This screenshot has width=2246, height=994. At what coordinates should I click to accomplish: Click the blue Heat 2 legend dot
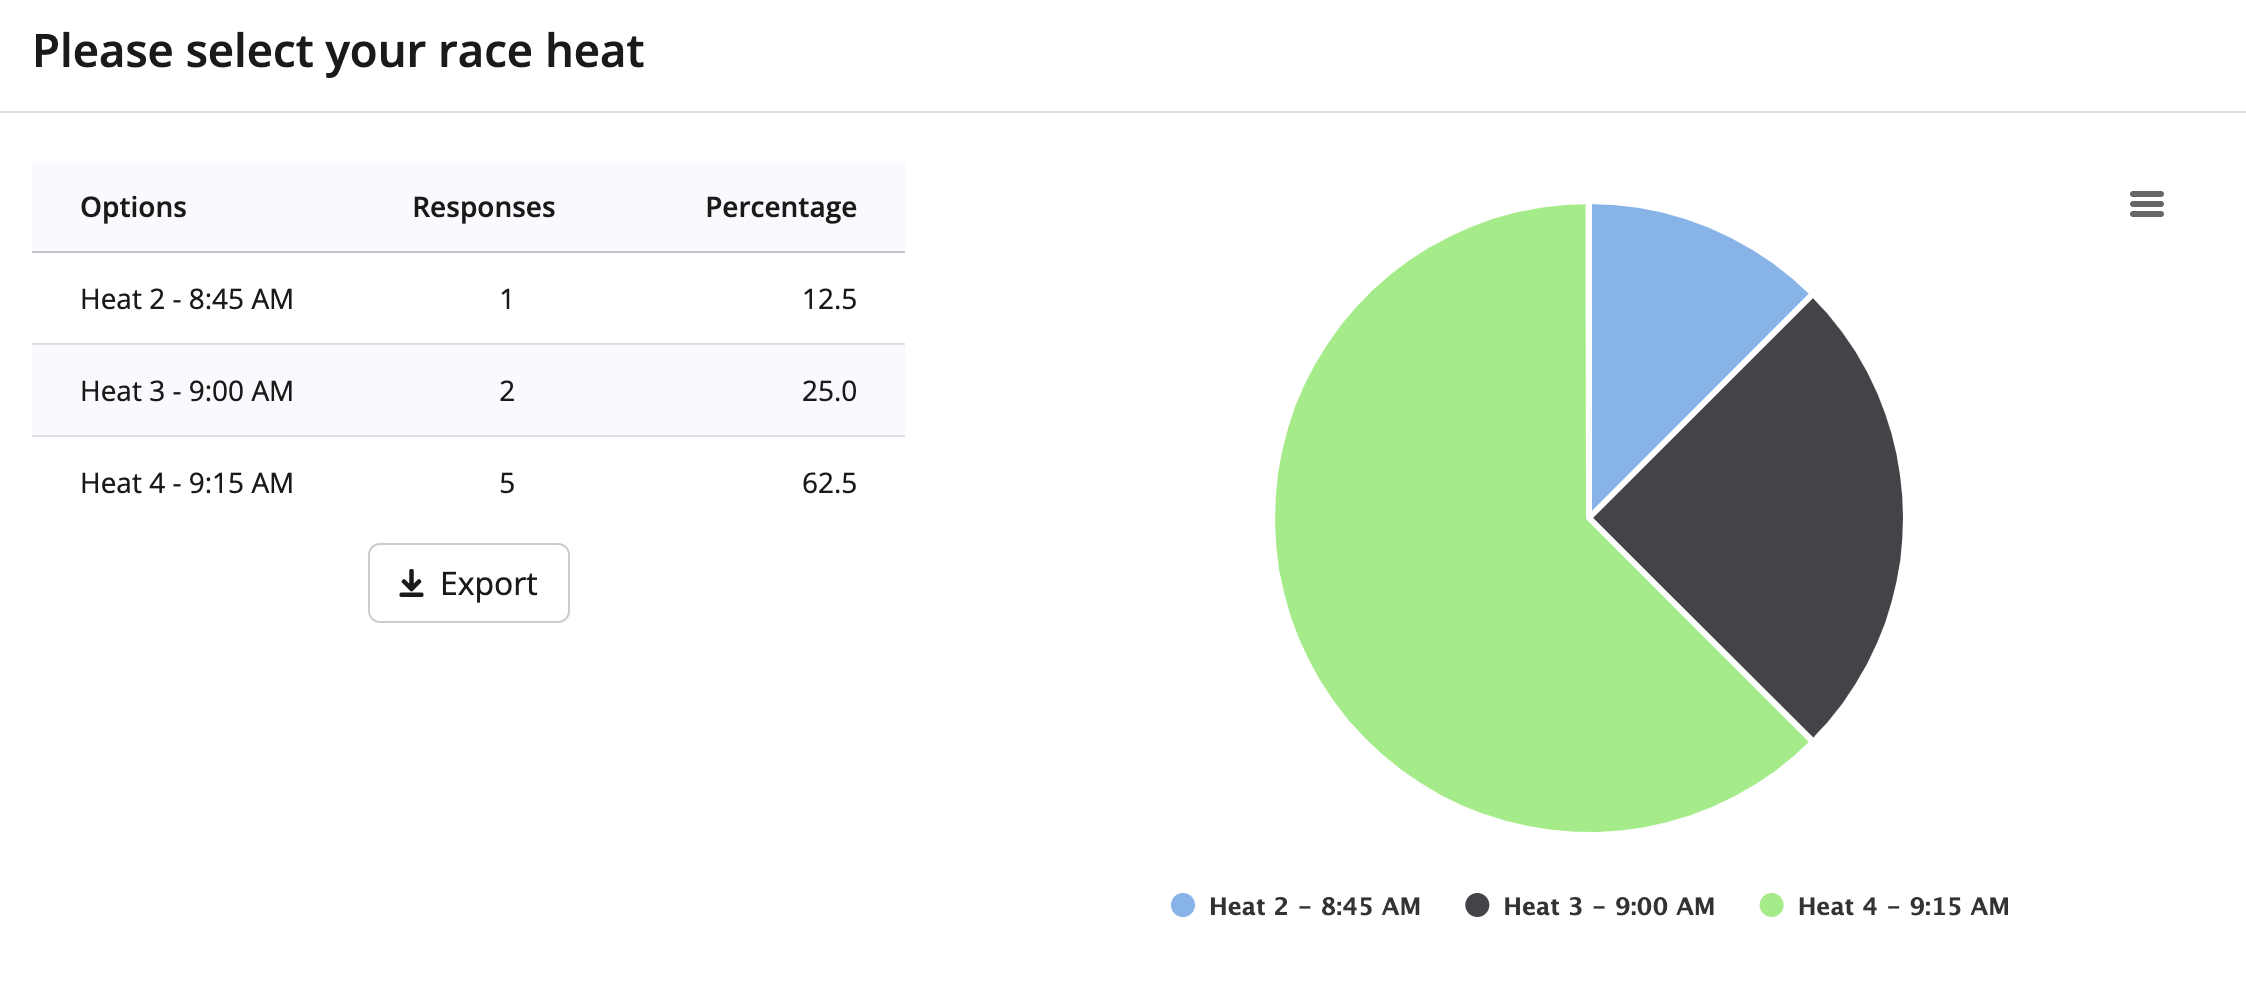(x=1183, y=906)
